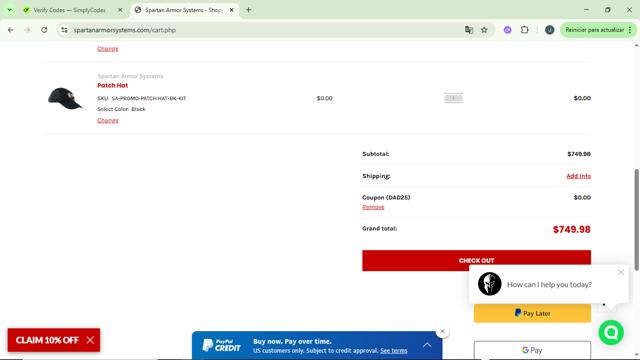Viewport: 640px width, 360px height.
Task: Close the PayPal Credit banner
Action: [442, 331]
